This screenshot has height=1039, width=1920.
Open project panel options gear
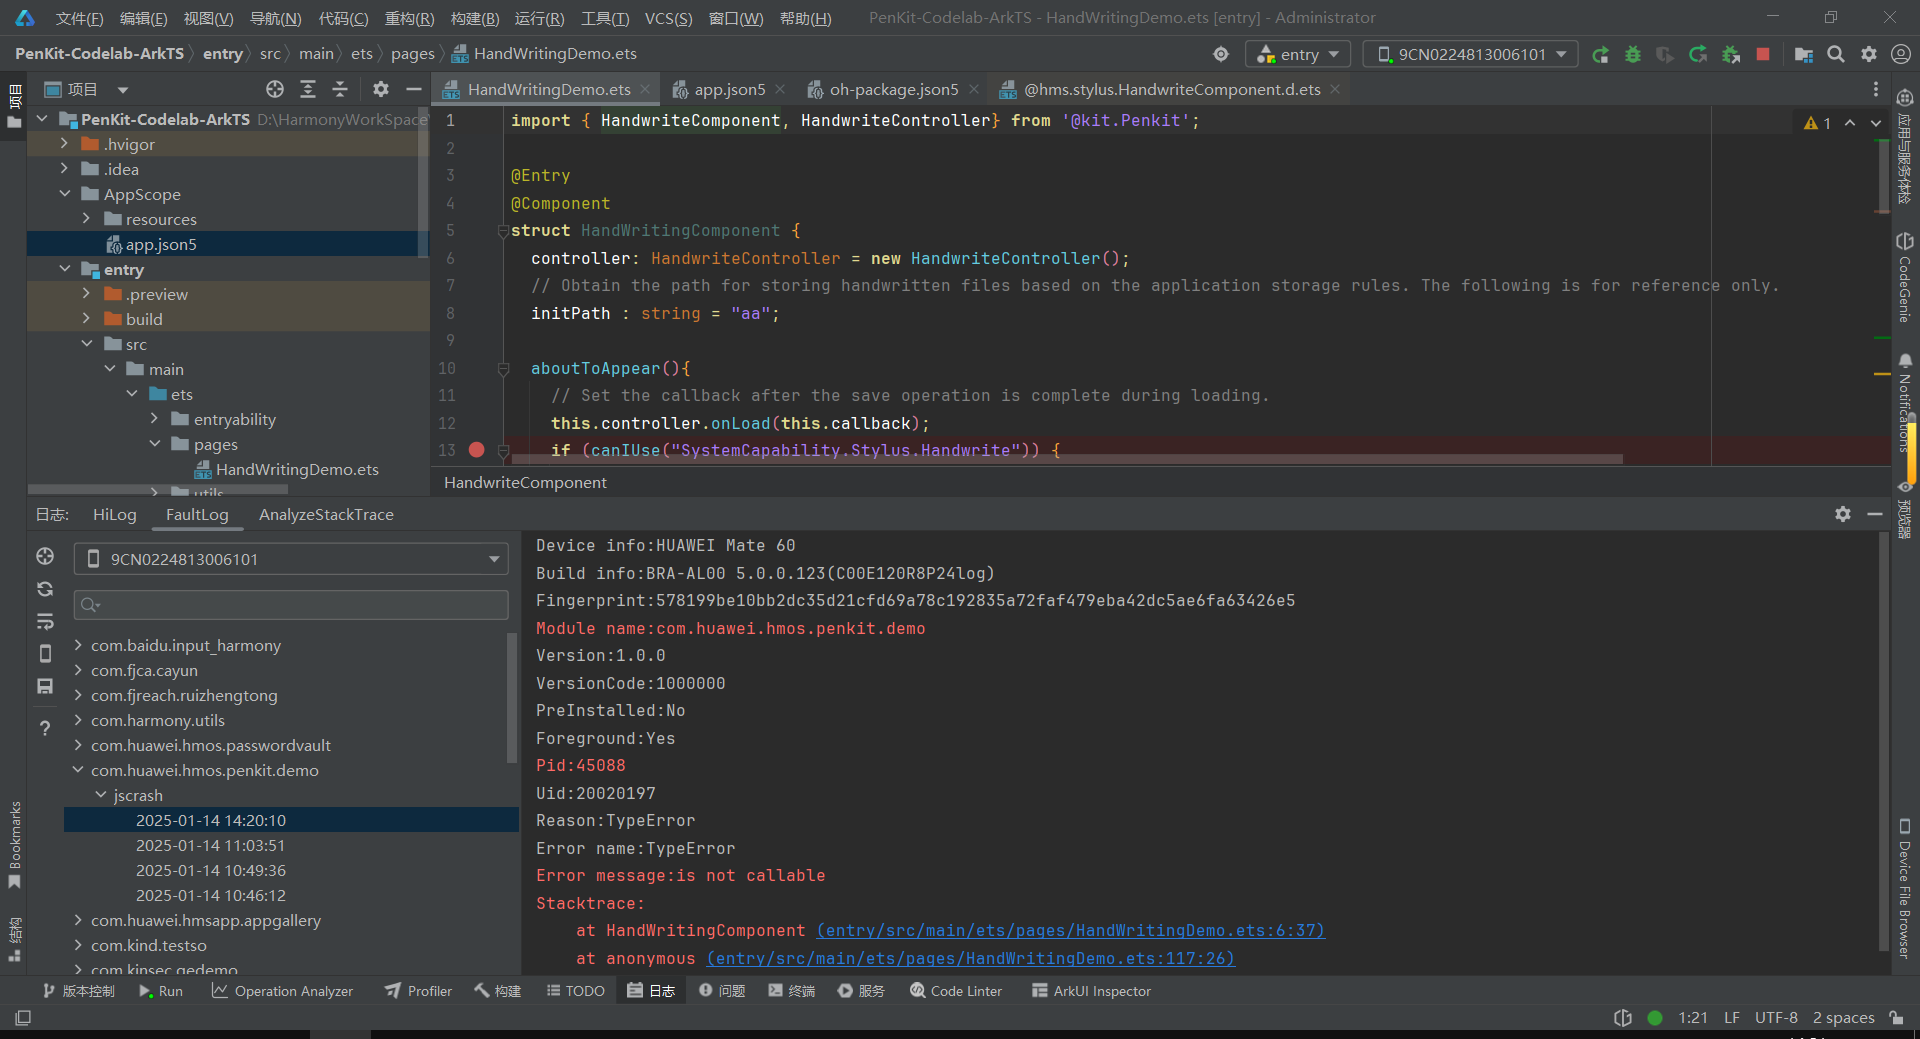[381, 89]
